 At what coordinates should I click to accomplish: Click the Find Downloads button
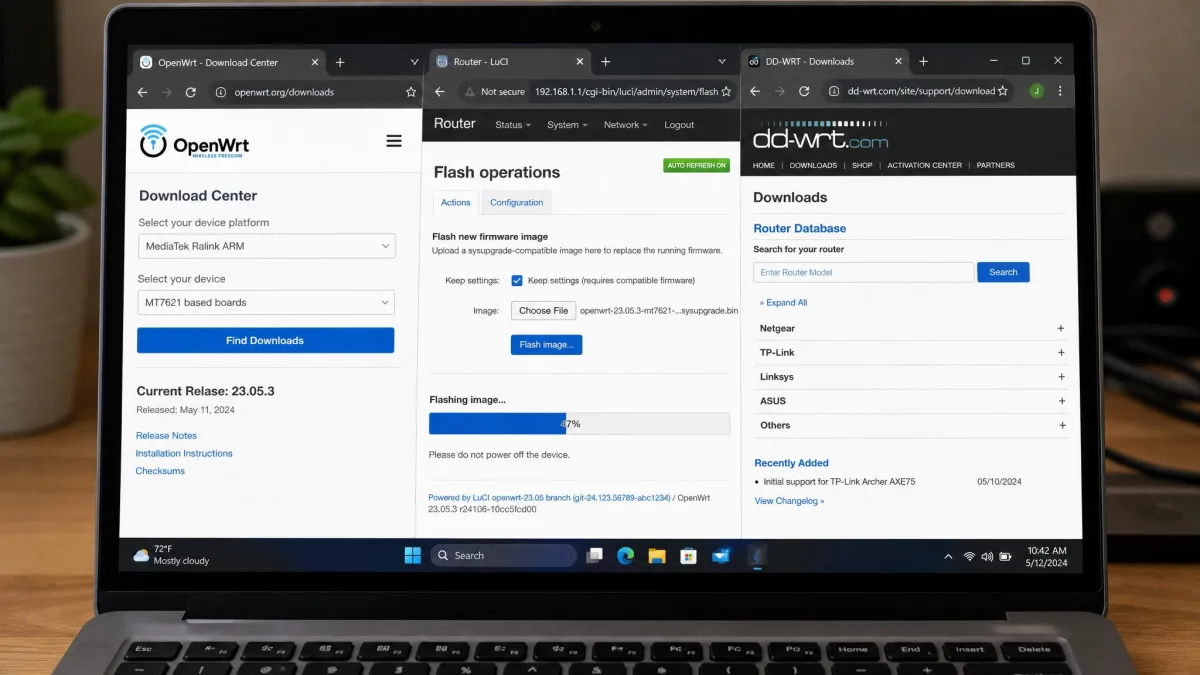[x=265, y=340]
